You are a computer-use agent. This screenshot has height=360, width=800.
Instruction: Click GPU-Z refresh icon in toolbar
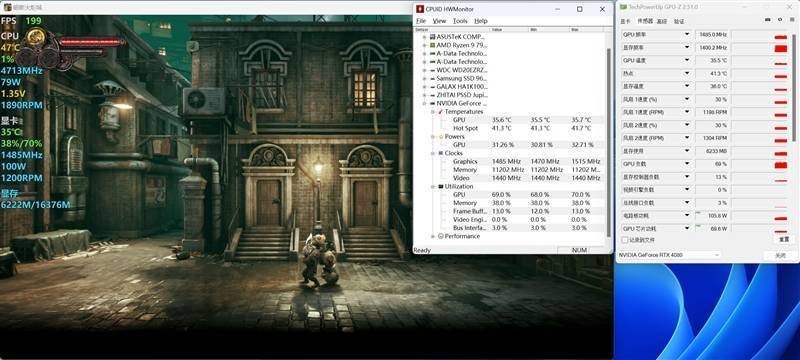pyautogui.click(x=780, y=19)
